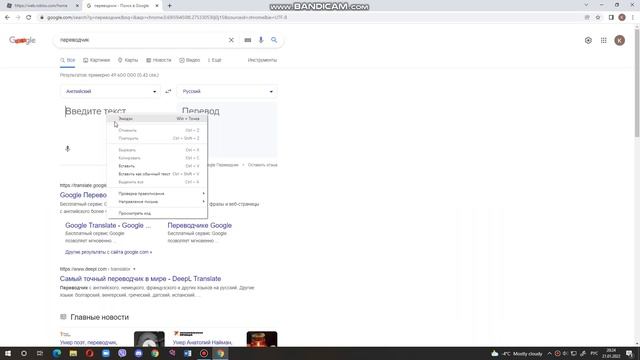Switch to Картинки search tab

97,60
